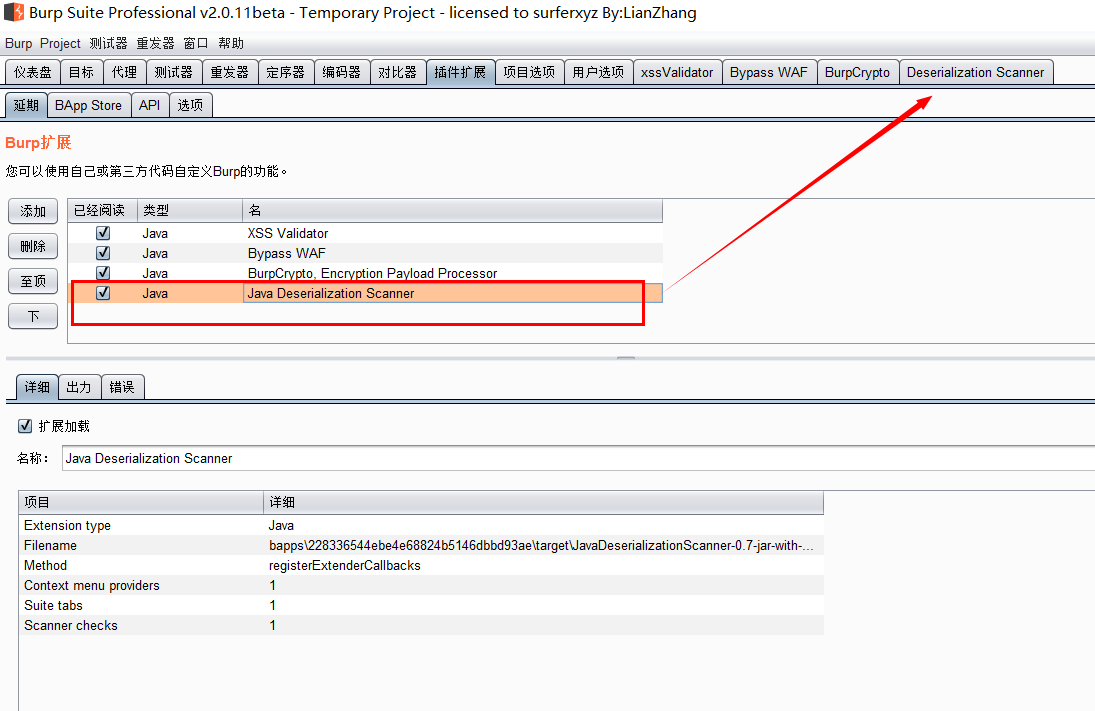Open the xssValidator tab
The image size is (1095, 711).
coord(677,72)
